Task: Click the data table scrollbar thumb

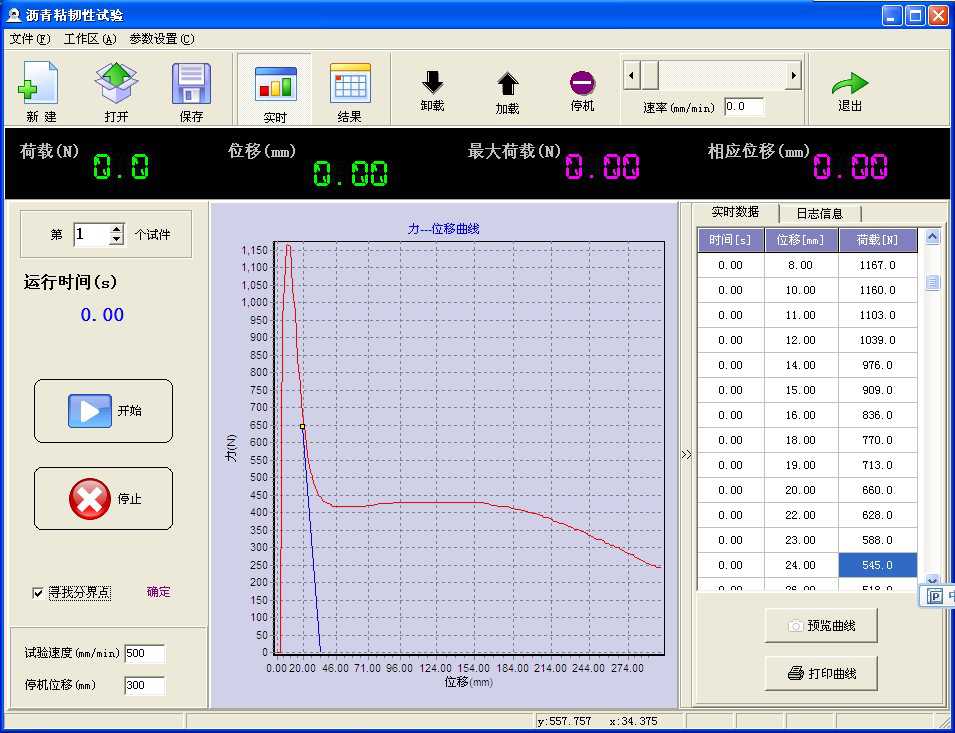Action: (x=932, y=282)
